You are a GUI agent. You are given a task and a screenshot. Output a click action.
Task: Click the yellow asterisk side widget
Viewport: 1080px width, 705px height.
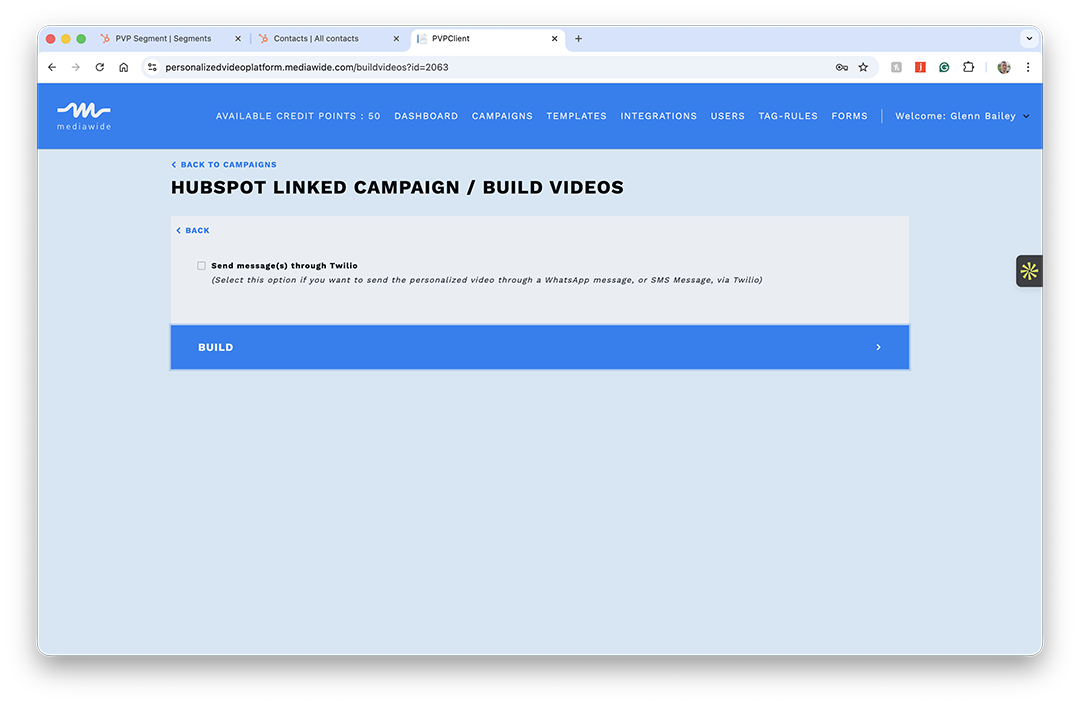click(x=1029, y=271)
